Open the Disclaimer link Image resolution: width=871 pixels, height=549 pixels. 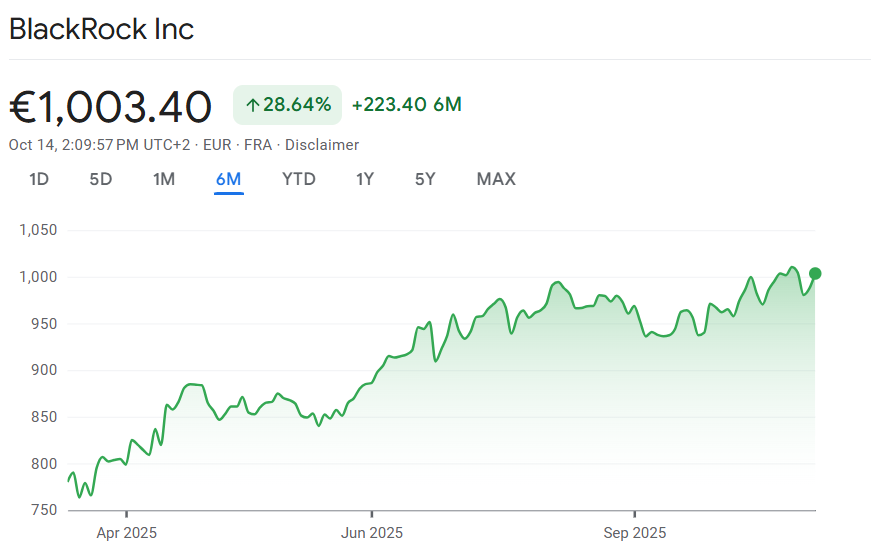pyautogui.click(x=322, y=145)
